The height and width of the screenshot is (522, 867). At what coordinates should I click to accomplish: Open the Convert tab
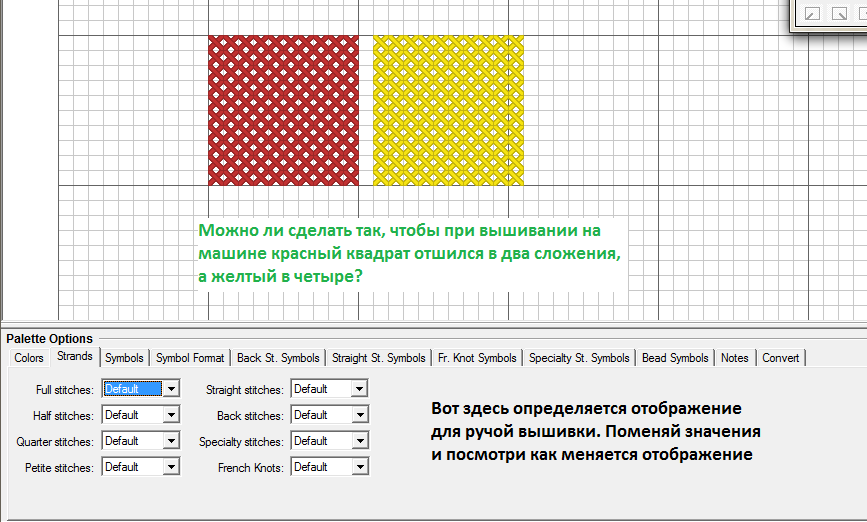(x=781, y=358)
